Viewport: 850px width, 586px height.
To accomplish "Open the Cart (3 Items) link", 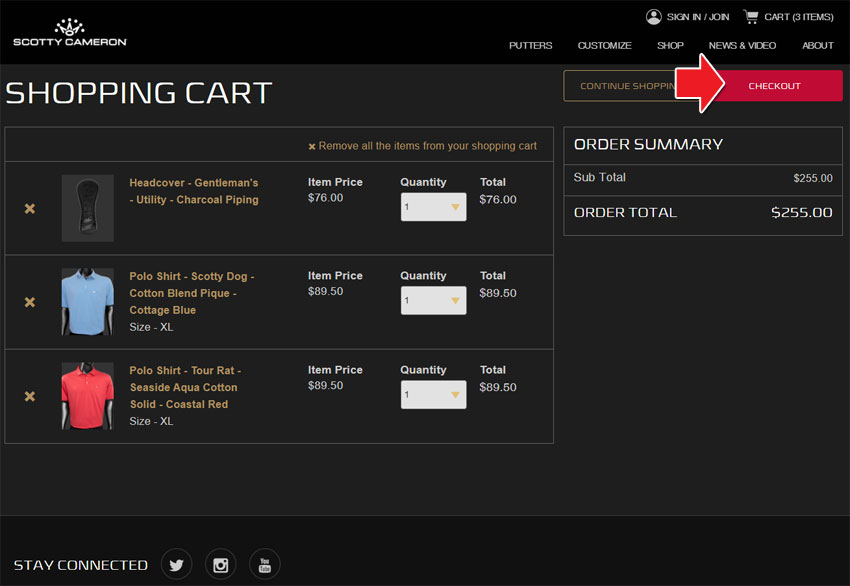I will (x=799, y=17).
